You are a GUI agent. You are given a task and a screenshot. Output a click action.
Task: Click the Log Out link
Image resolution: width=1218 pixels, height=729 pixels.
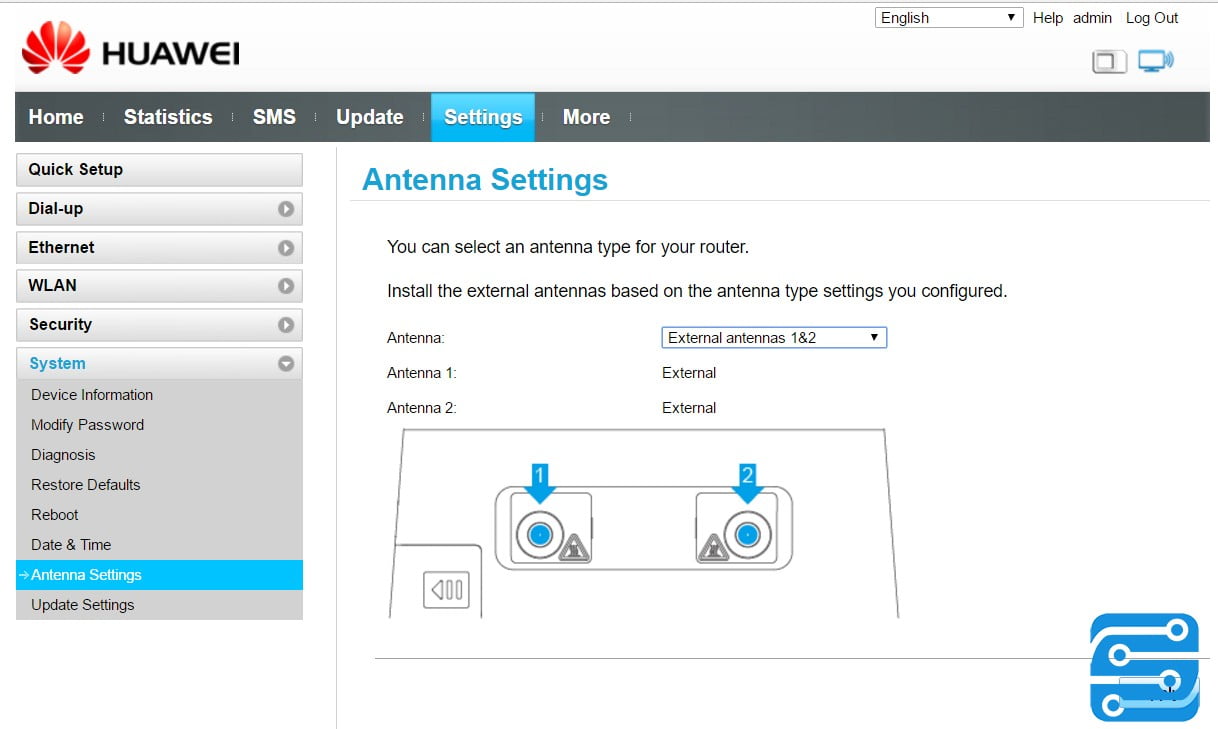pyautogui.click(x=1151, y=18)
